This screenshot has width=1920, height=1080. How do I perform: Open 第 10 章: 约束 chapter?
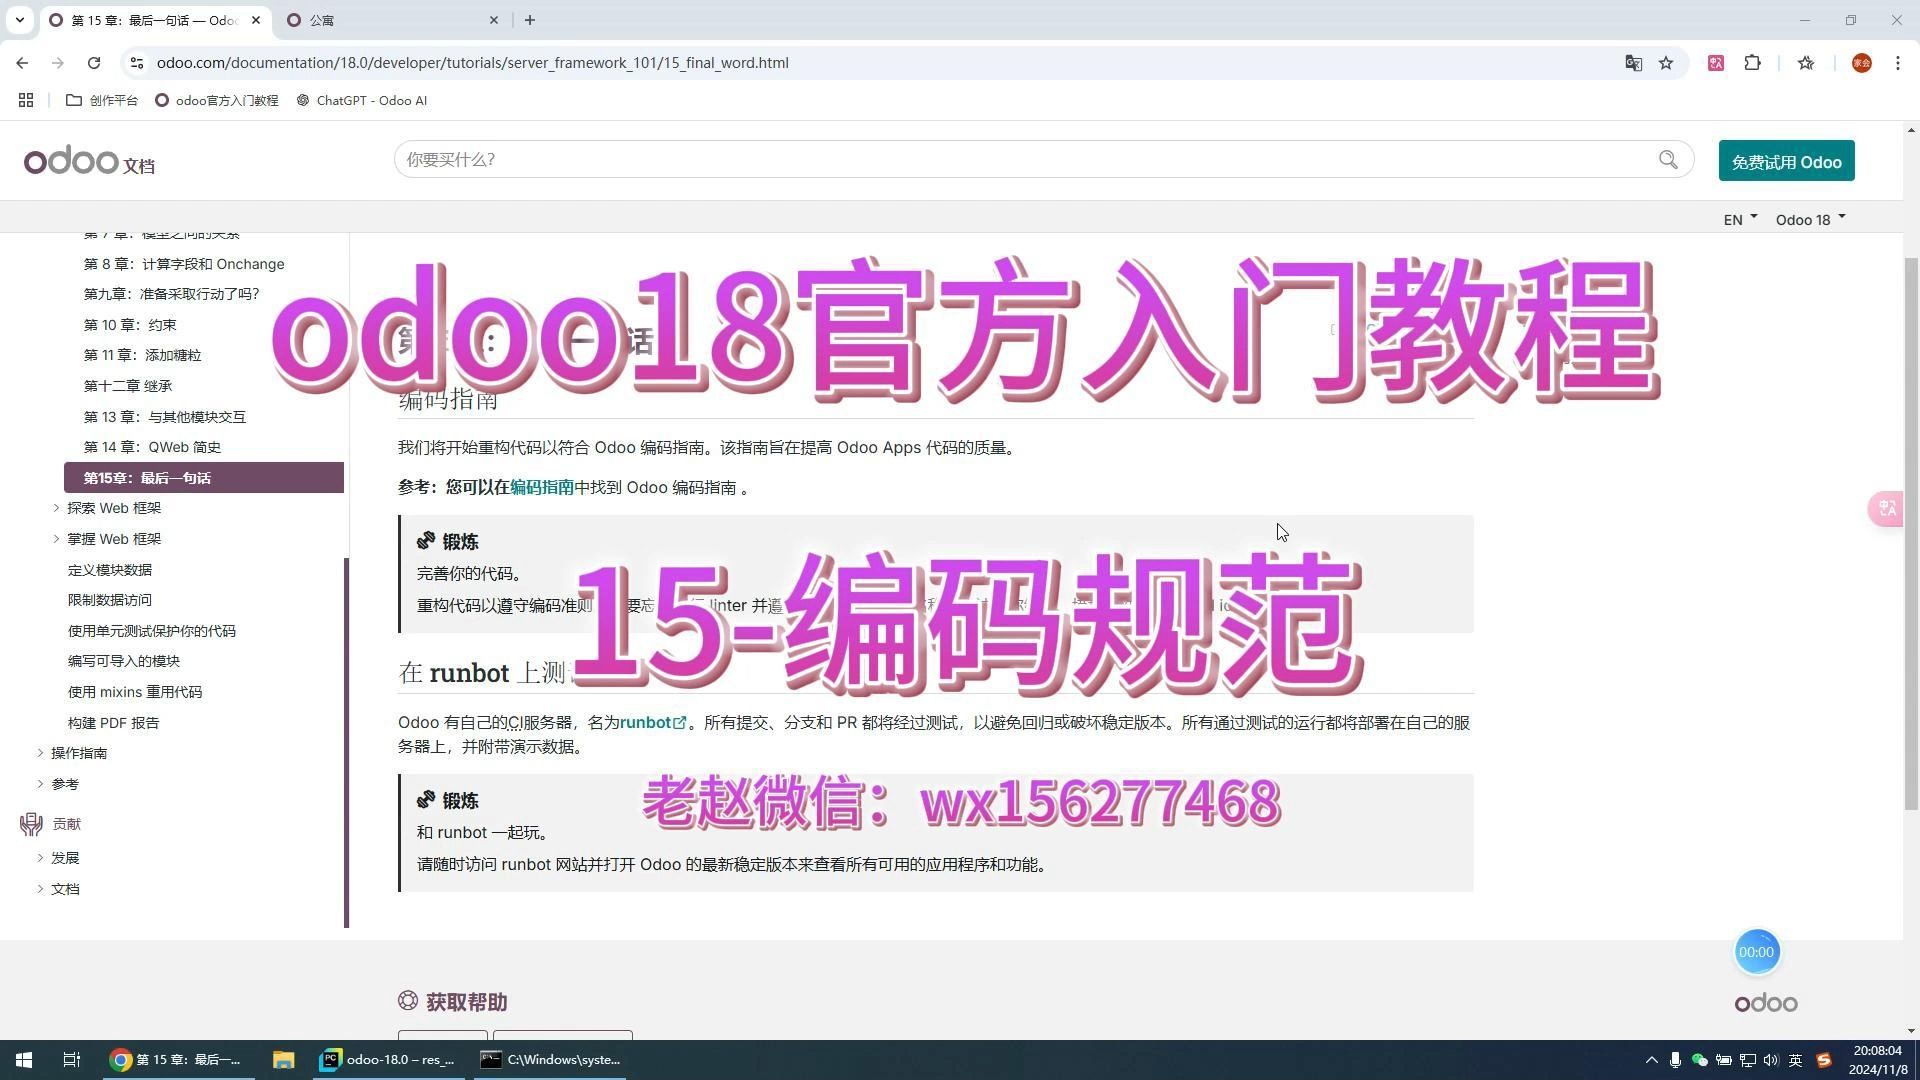tap(130, 325)
